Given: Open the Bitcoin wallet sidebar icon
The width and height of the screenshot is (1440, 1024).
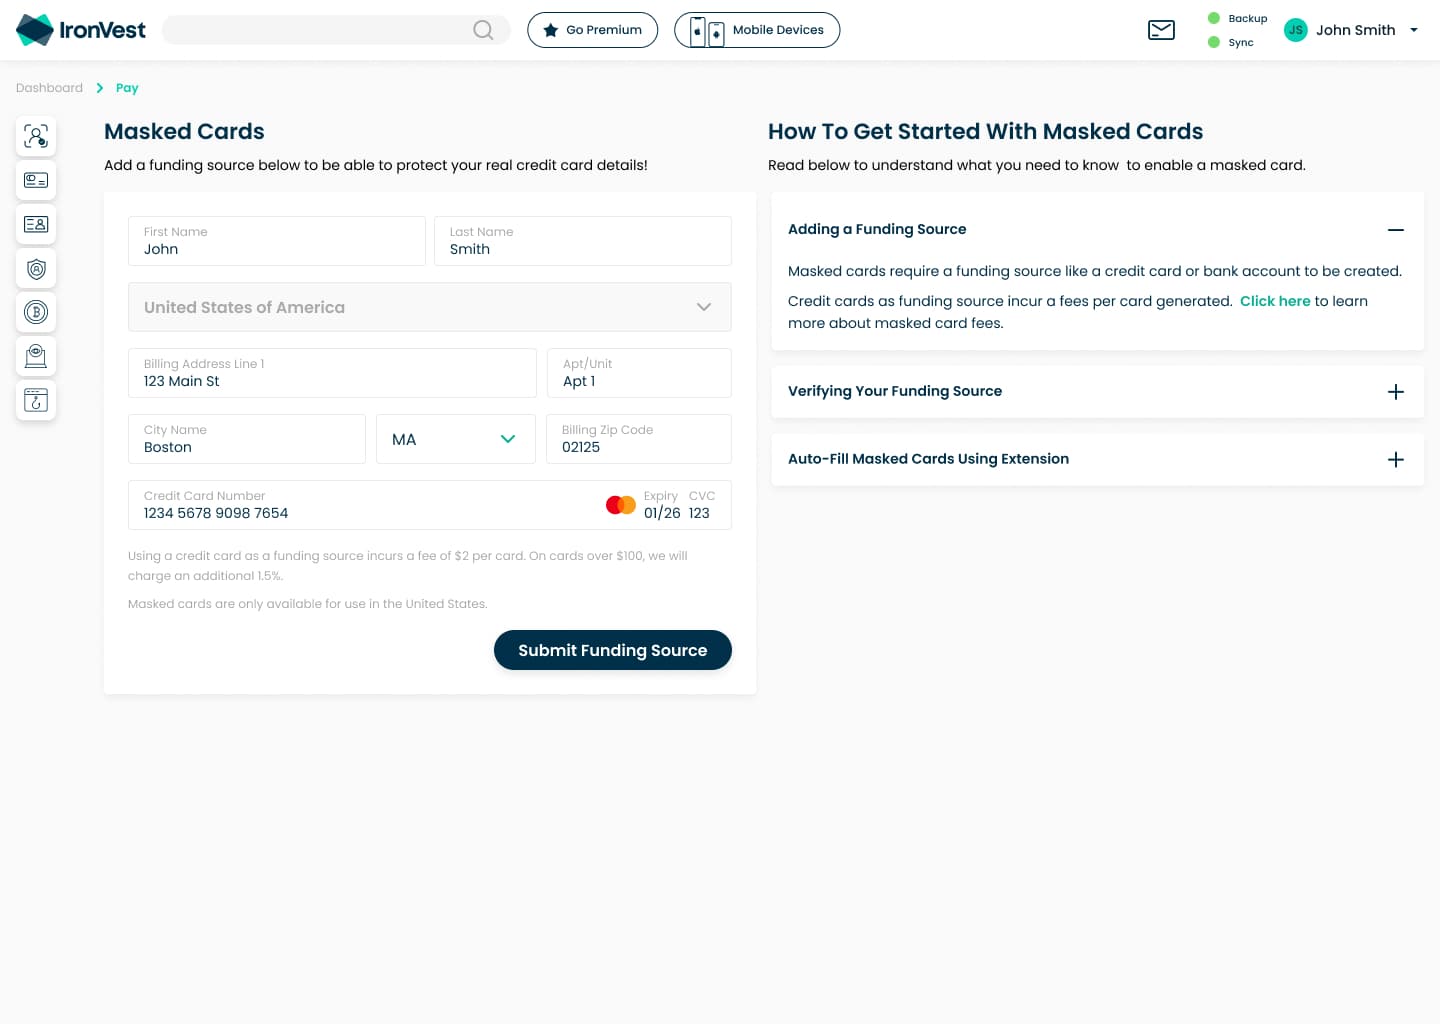Looking at the screenshot, I should [36, 312].
